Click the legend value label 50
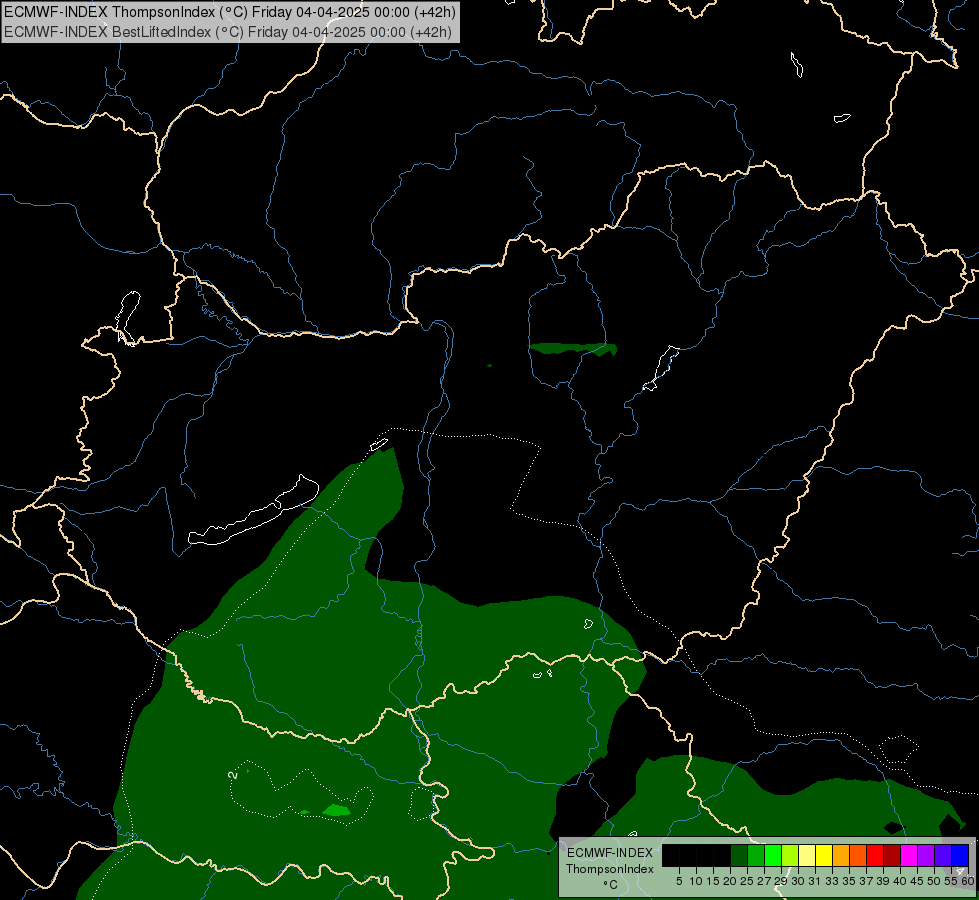 tap(934, 881)
